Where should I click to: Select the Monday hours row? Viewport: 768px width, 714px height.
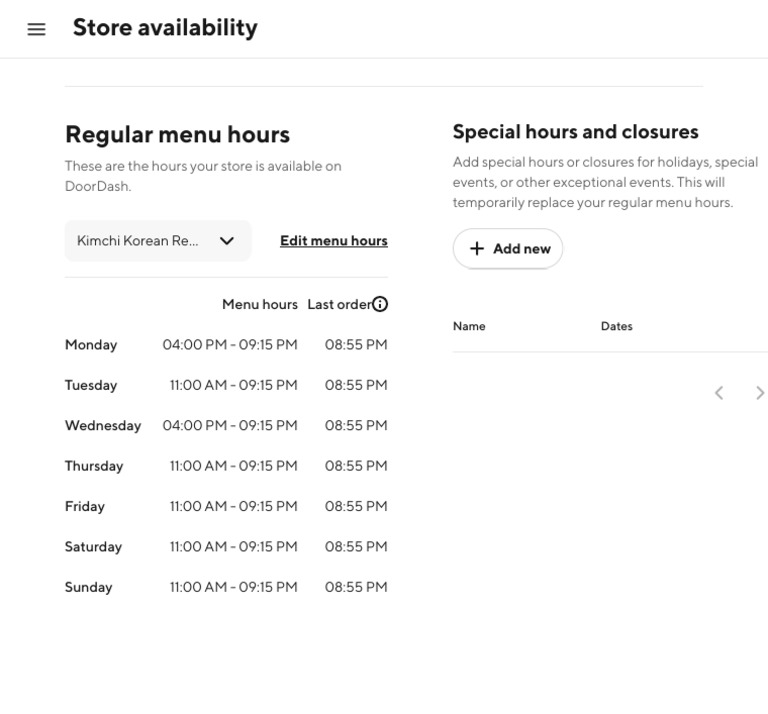pos(226,345)
